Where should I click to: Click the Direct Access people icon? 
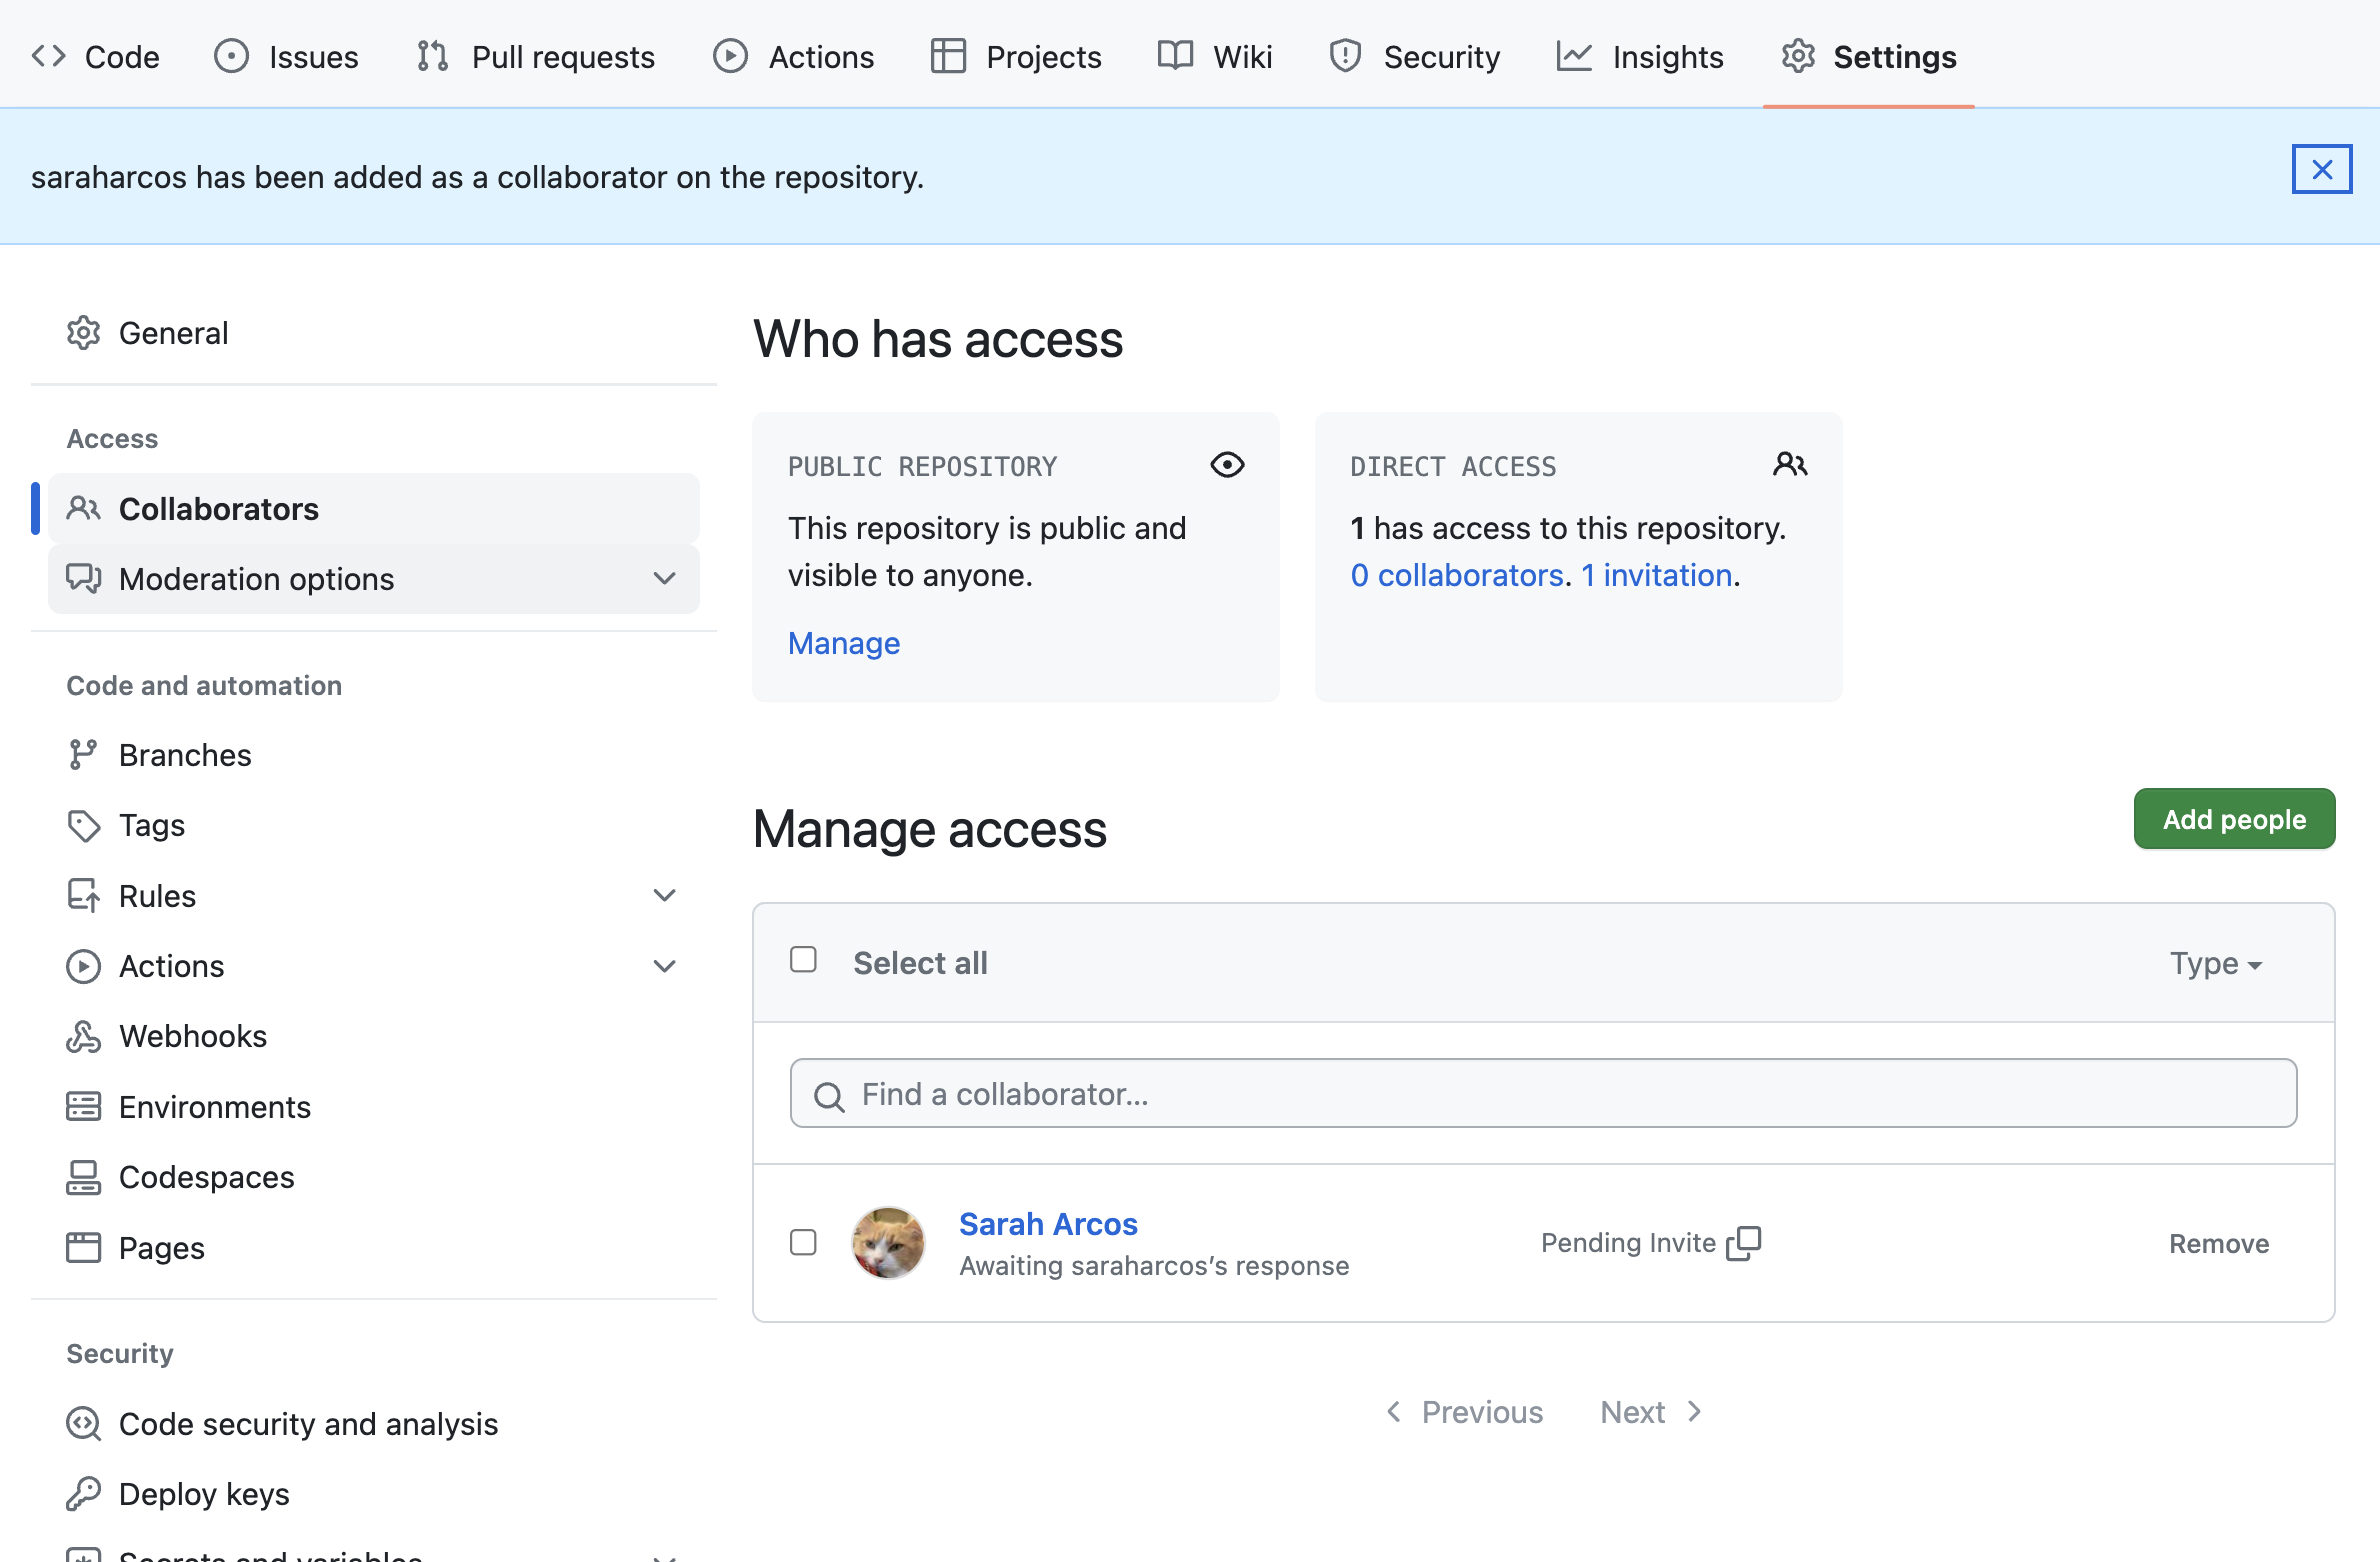1790,465
